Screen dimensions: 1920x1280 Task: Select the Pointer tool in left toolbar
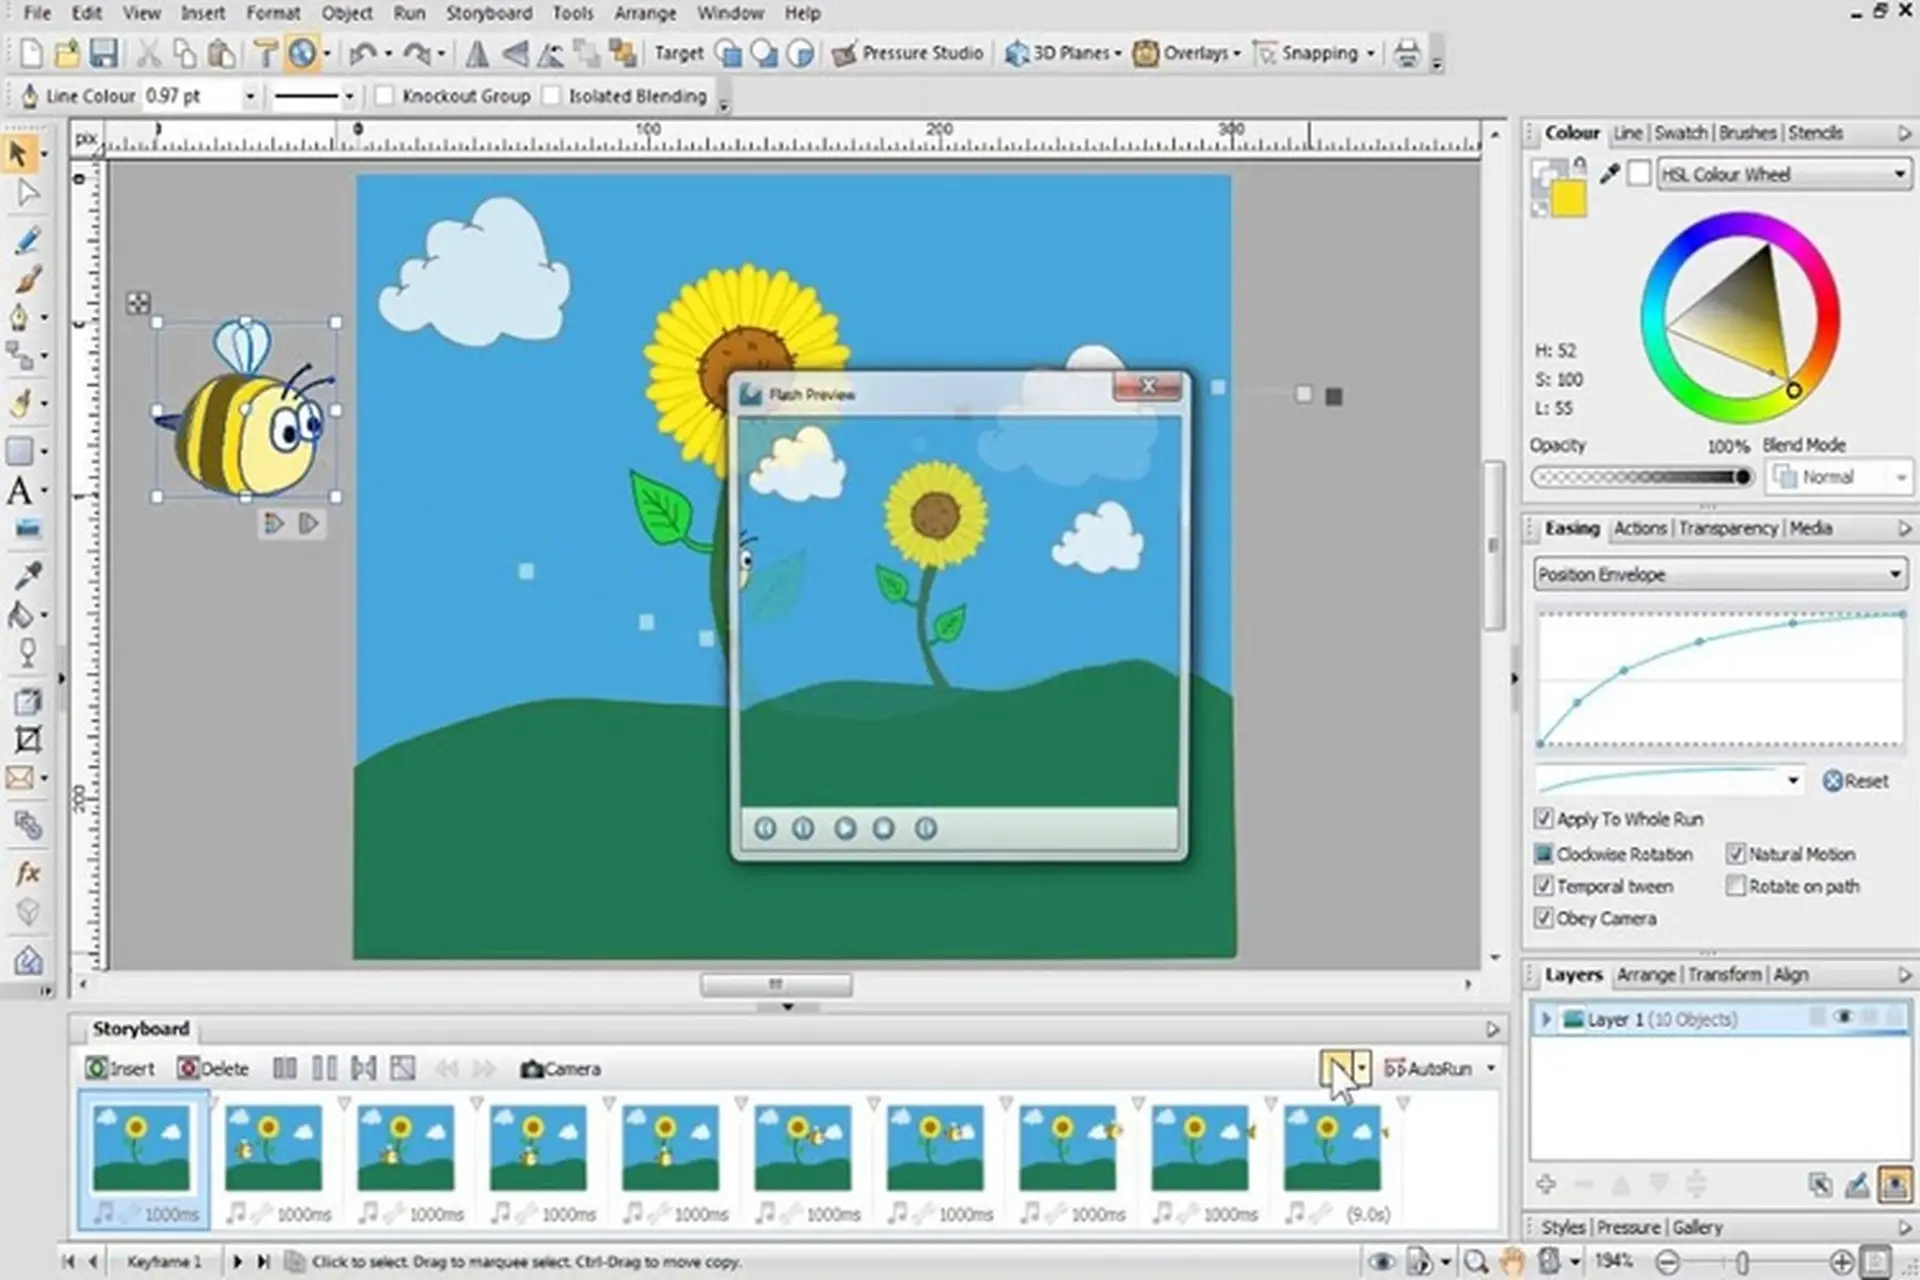pos(18,154)
